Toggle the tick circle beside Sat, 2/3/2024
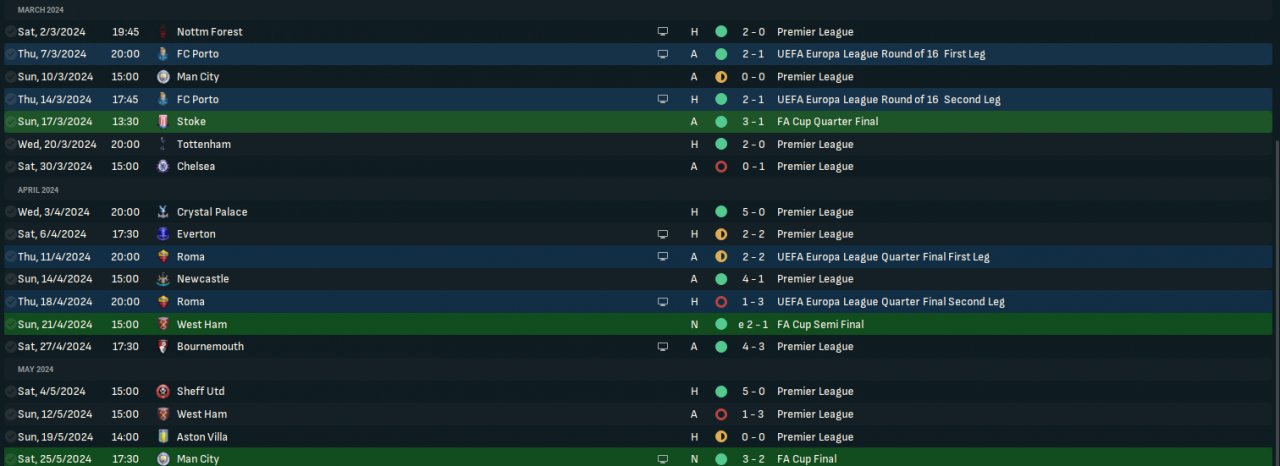Viewport: 1280px width, 466px height. coord(10,32)
